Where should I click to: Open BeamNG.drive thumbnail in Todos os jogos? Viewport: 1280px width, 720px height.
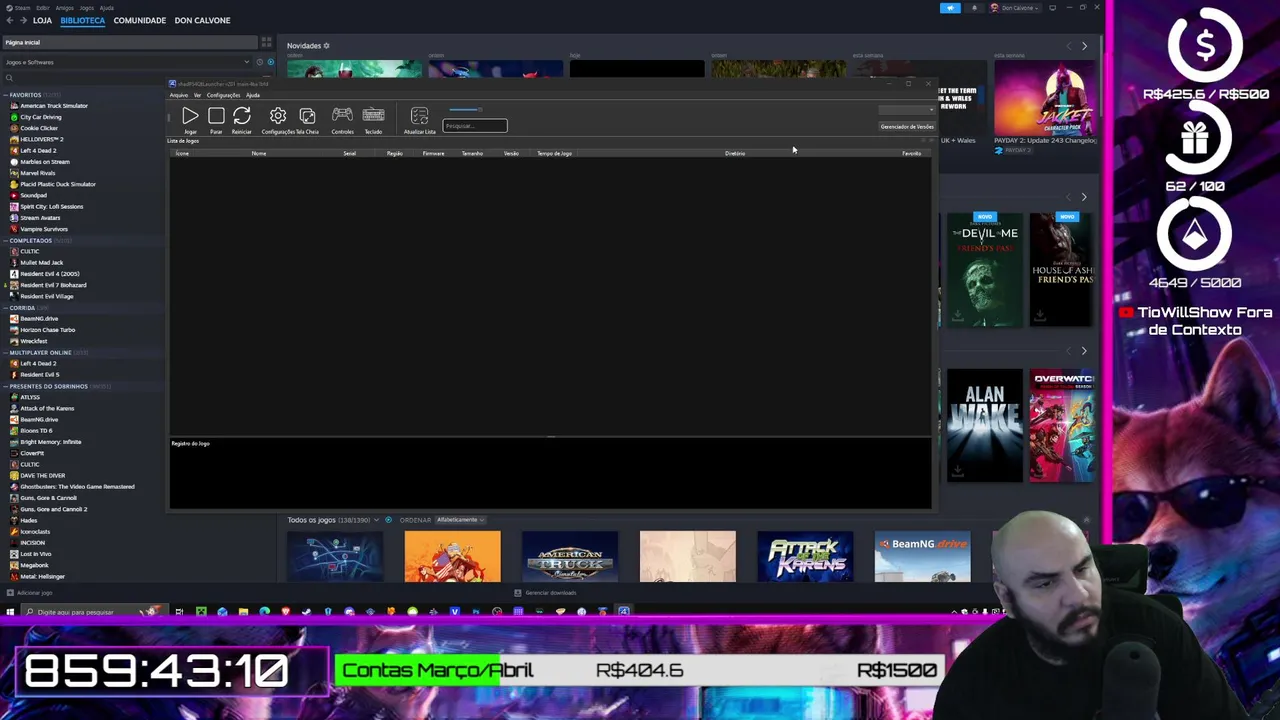pos(922,556)
